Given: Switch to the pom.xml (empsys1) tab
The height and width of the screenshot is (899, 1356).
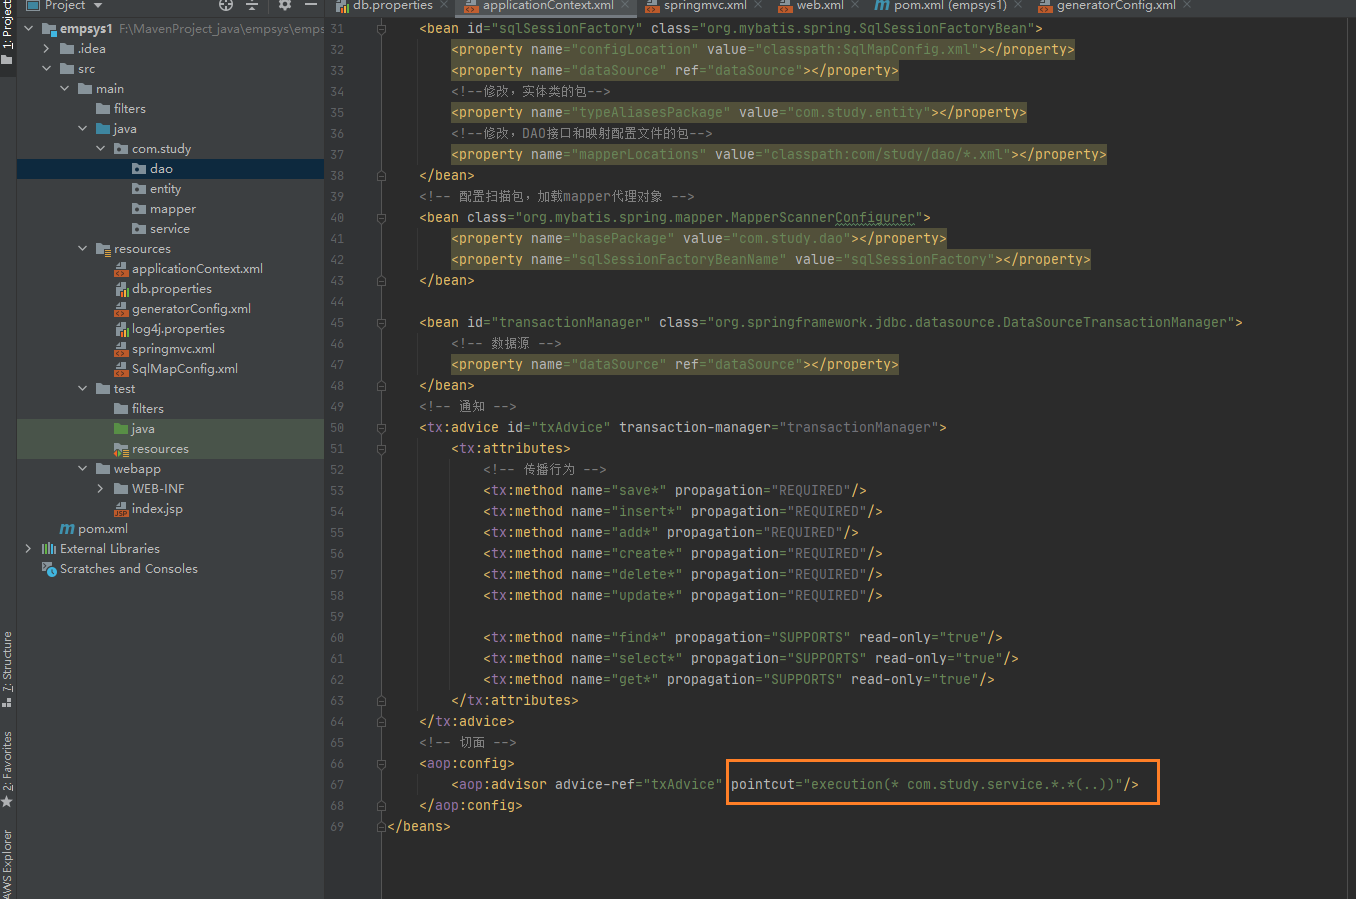Looking at the screenshot, I should 950,6.
